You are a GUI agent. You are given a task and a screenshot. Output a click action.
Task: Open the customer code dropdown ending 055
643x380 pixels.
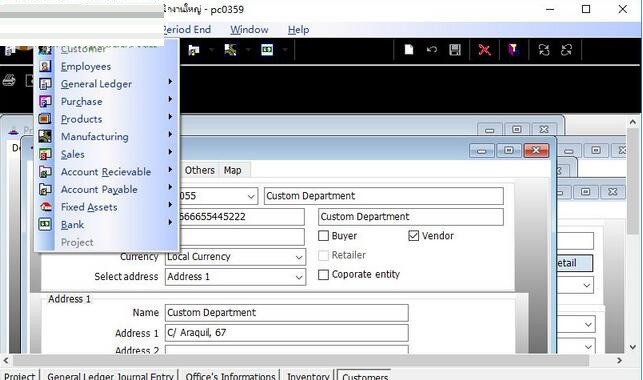[251, 196]
